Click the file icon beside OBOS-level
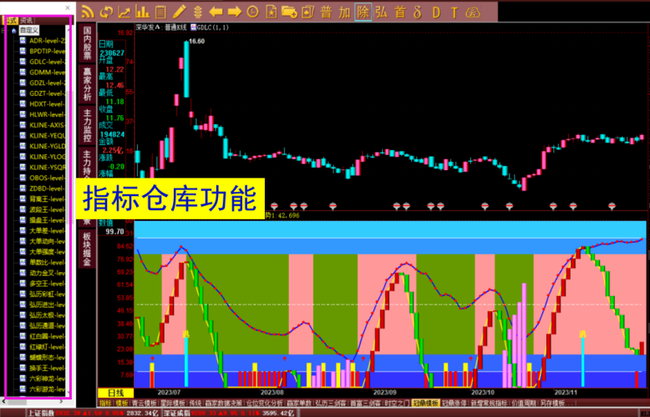 [23, 178]
